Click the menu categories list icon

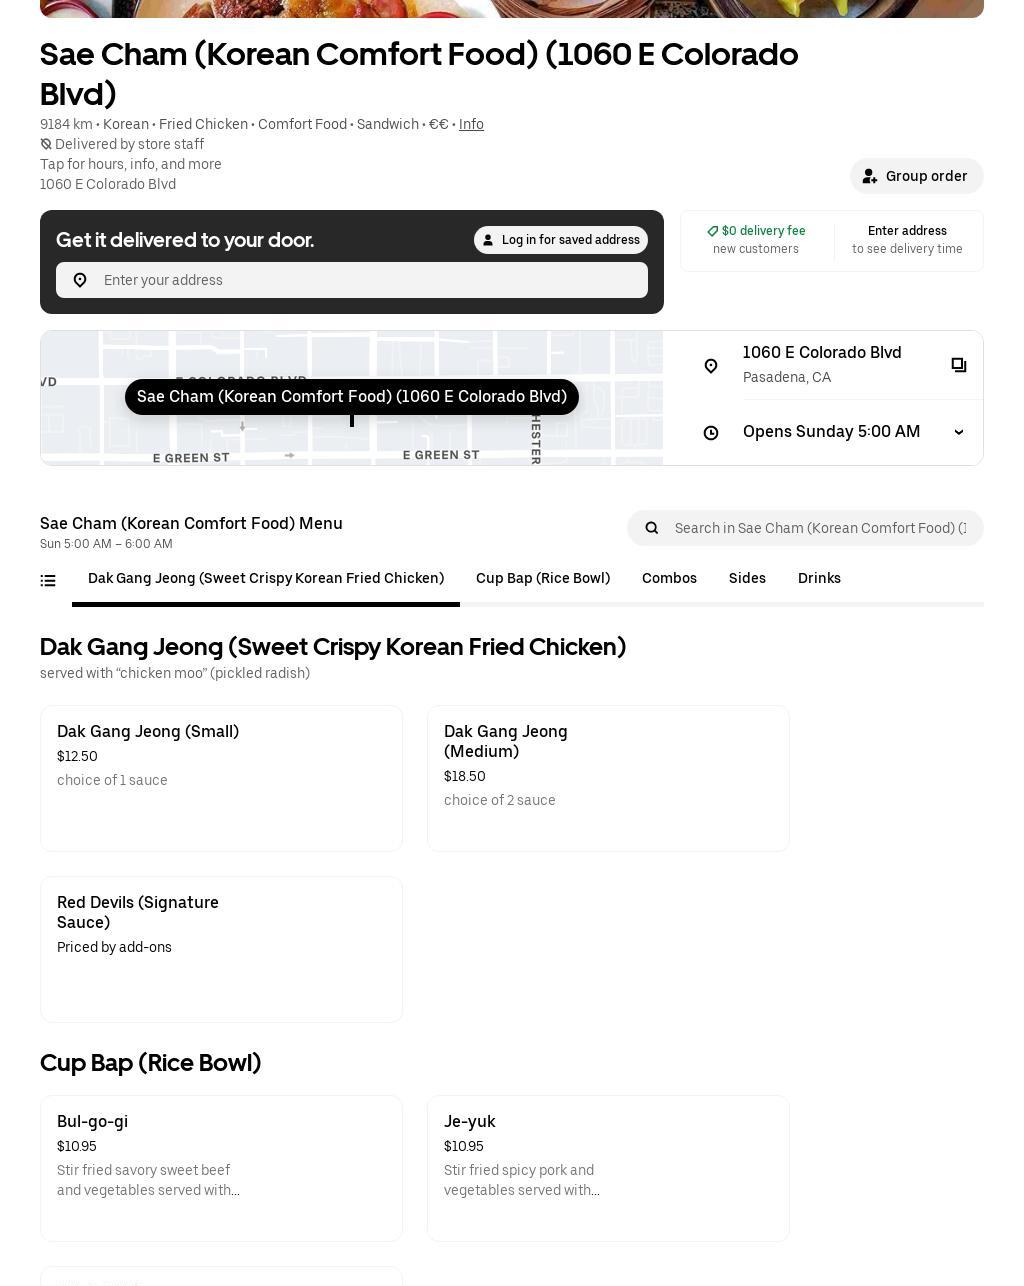tap(48, 580)
